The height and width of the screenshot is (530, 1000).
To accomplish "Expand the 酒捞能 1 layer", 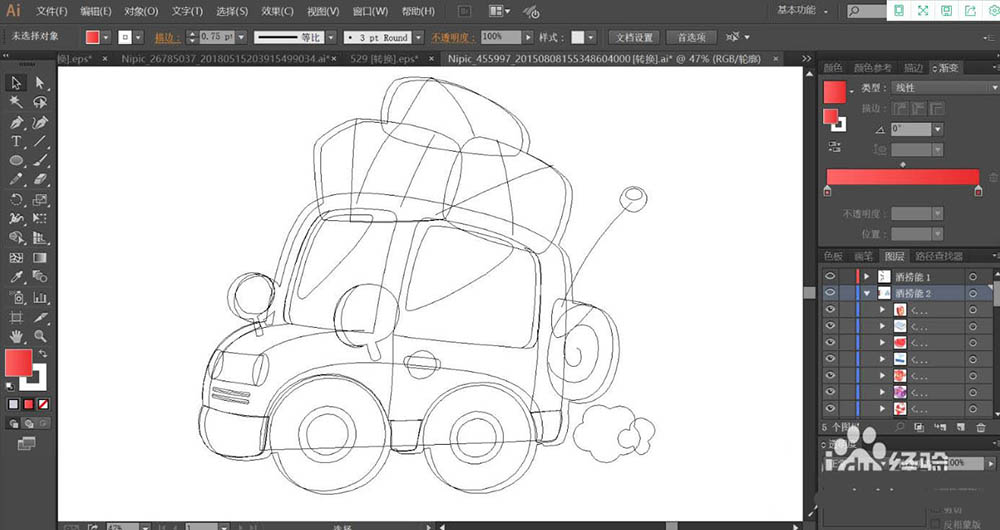I will click(867, 276).
